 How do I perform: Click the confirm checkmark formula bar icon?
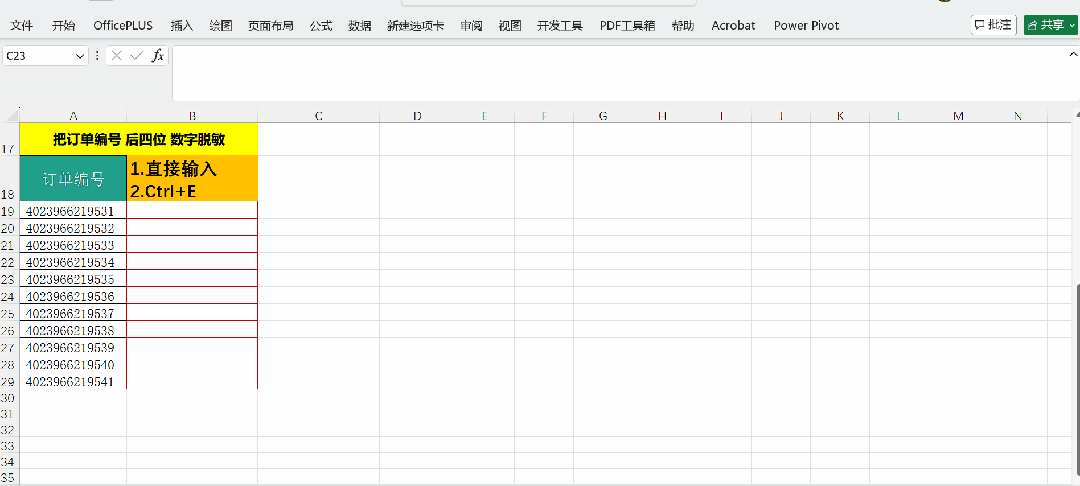[137, 56]
